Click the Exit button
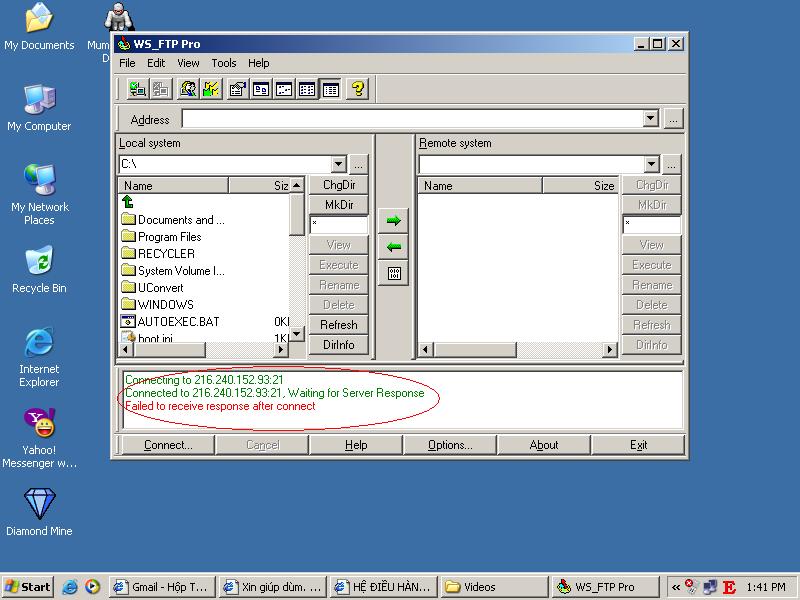This screenshot has height=600, width=800. (638, 445)
